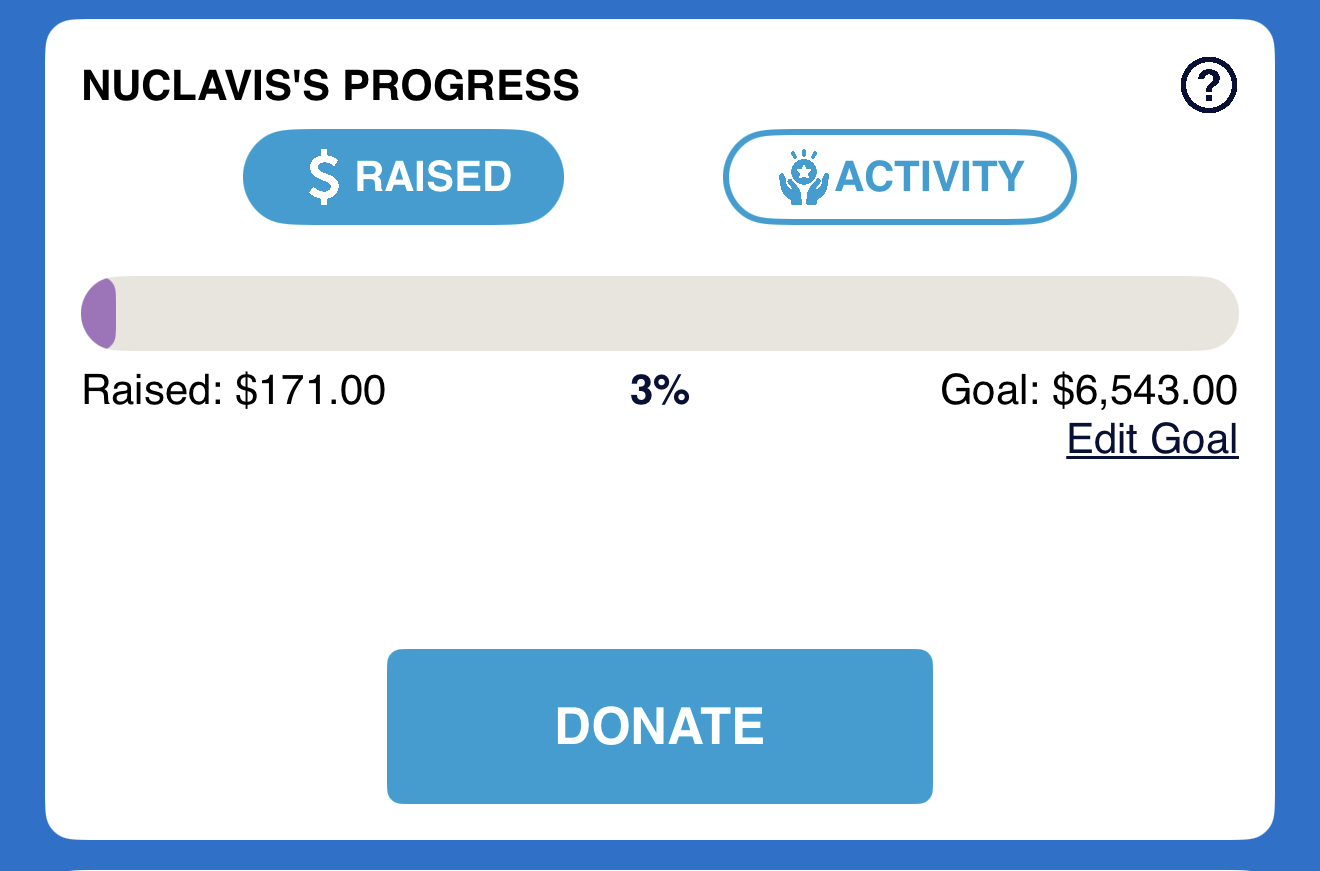Screen dimensions: 1320x871
Task: Click the word PROGRESS in the heading
Action: [461, 86]
